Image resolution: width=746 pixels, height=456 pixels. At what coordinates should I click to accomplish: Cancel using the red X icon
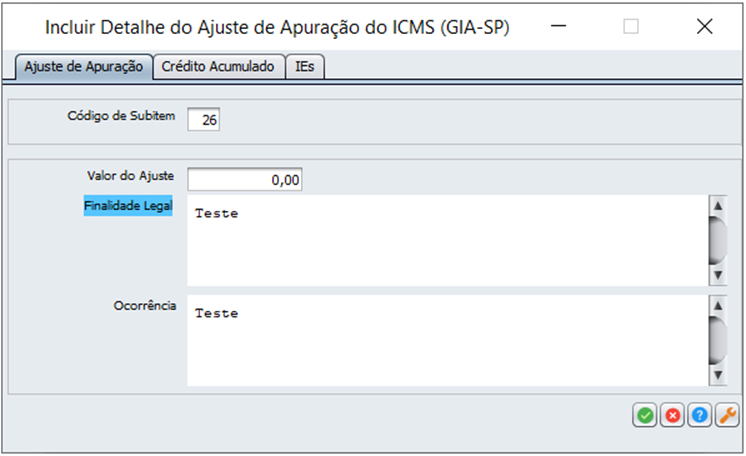tap(672, 415)
